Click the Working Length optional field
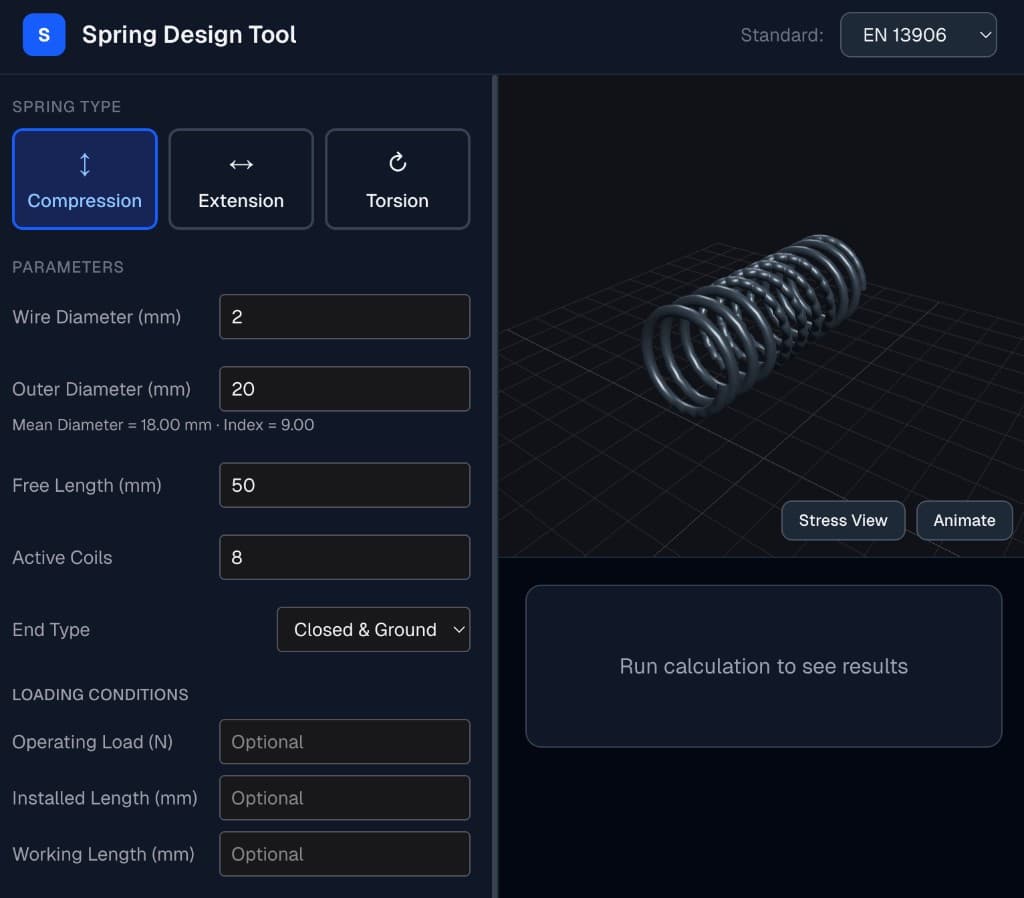1024x898 pixels. coord(344,853)
